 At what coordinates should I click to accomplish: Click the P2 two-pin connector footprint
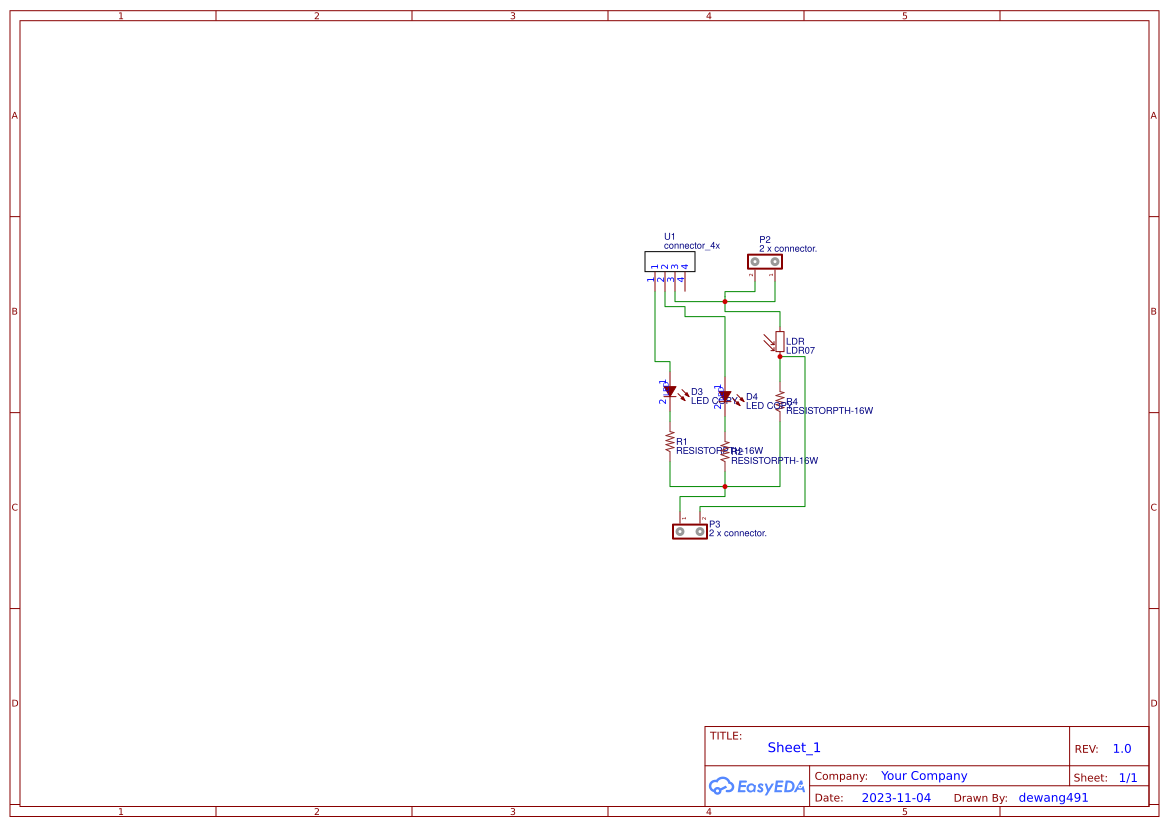pyautogui.click(x=766, y=261)
